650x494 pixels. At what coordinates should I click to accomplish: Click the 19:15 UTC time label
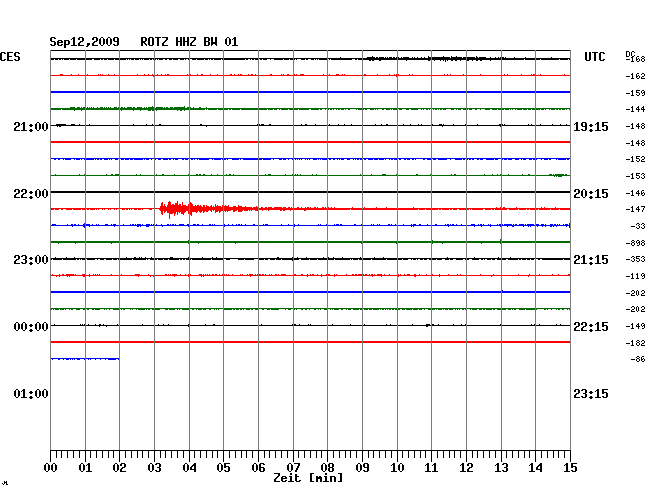coord(591,127)
